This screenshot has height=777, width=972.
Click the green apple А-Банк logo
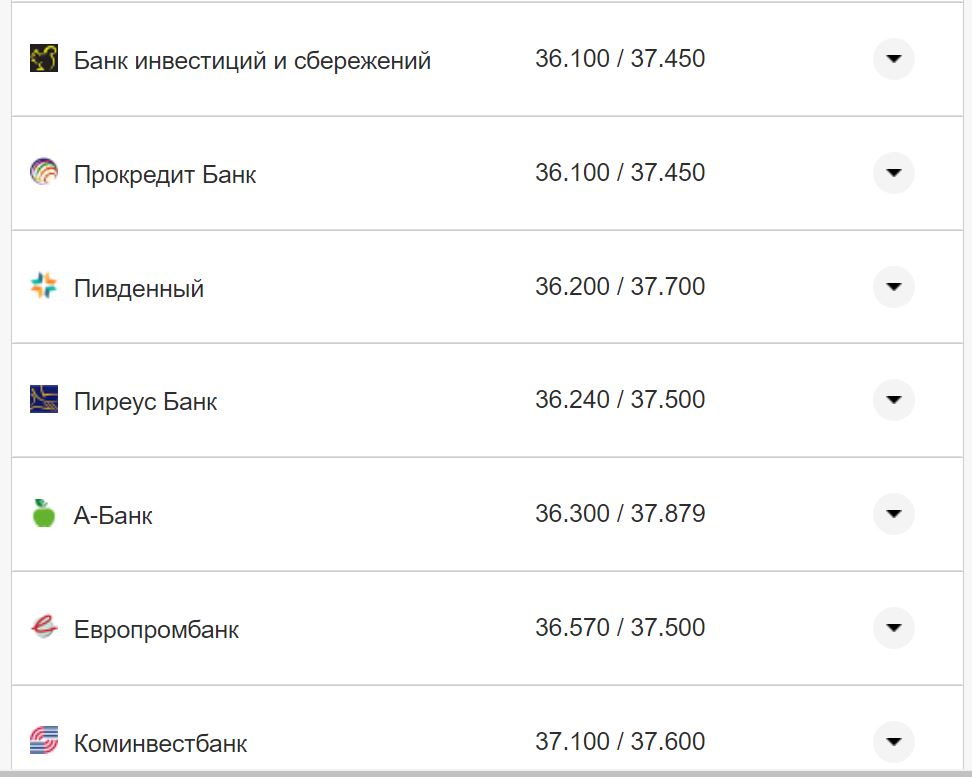(42, 513)
